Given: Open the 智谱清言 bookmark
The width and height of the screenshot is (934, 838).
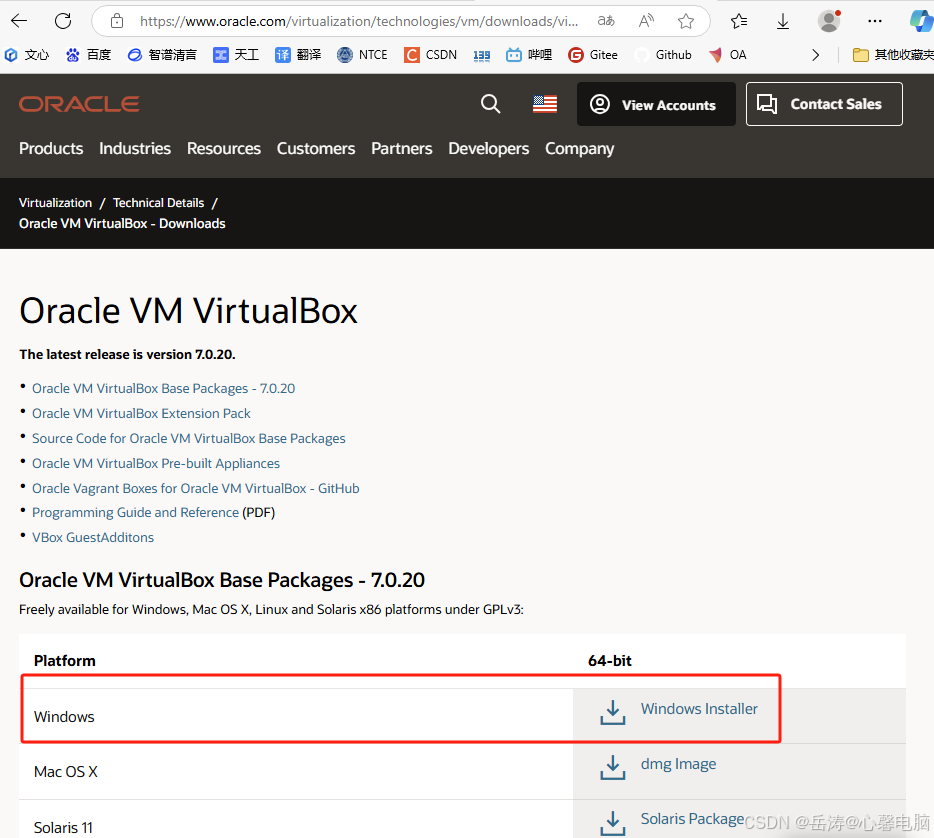Looking at the screenshot, I should click(x=162, y=55).
